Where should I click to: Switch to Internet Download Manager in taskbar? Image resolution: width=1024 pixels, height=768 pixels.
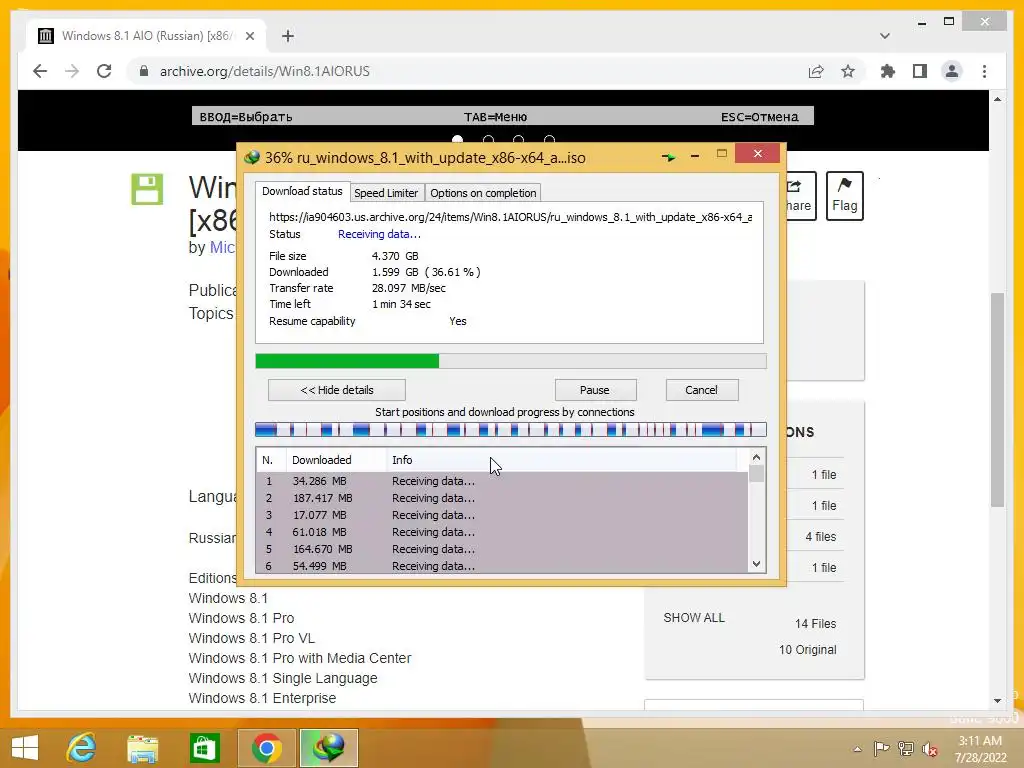(x=328, y=748)
